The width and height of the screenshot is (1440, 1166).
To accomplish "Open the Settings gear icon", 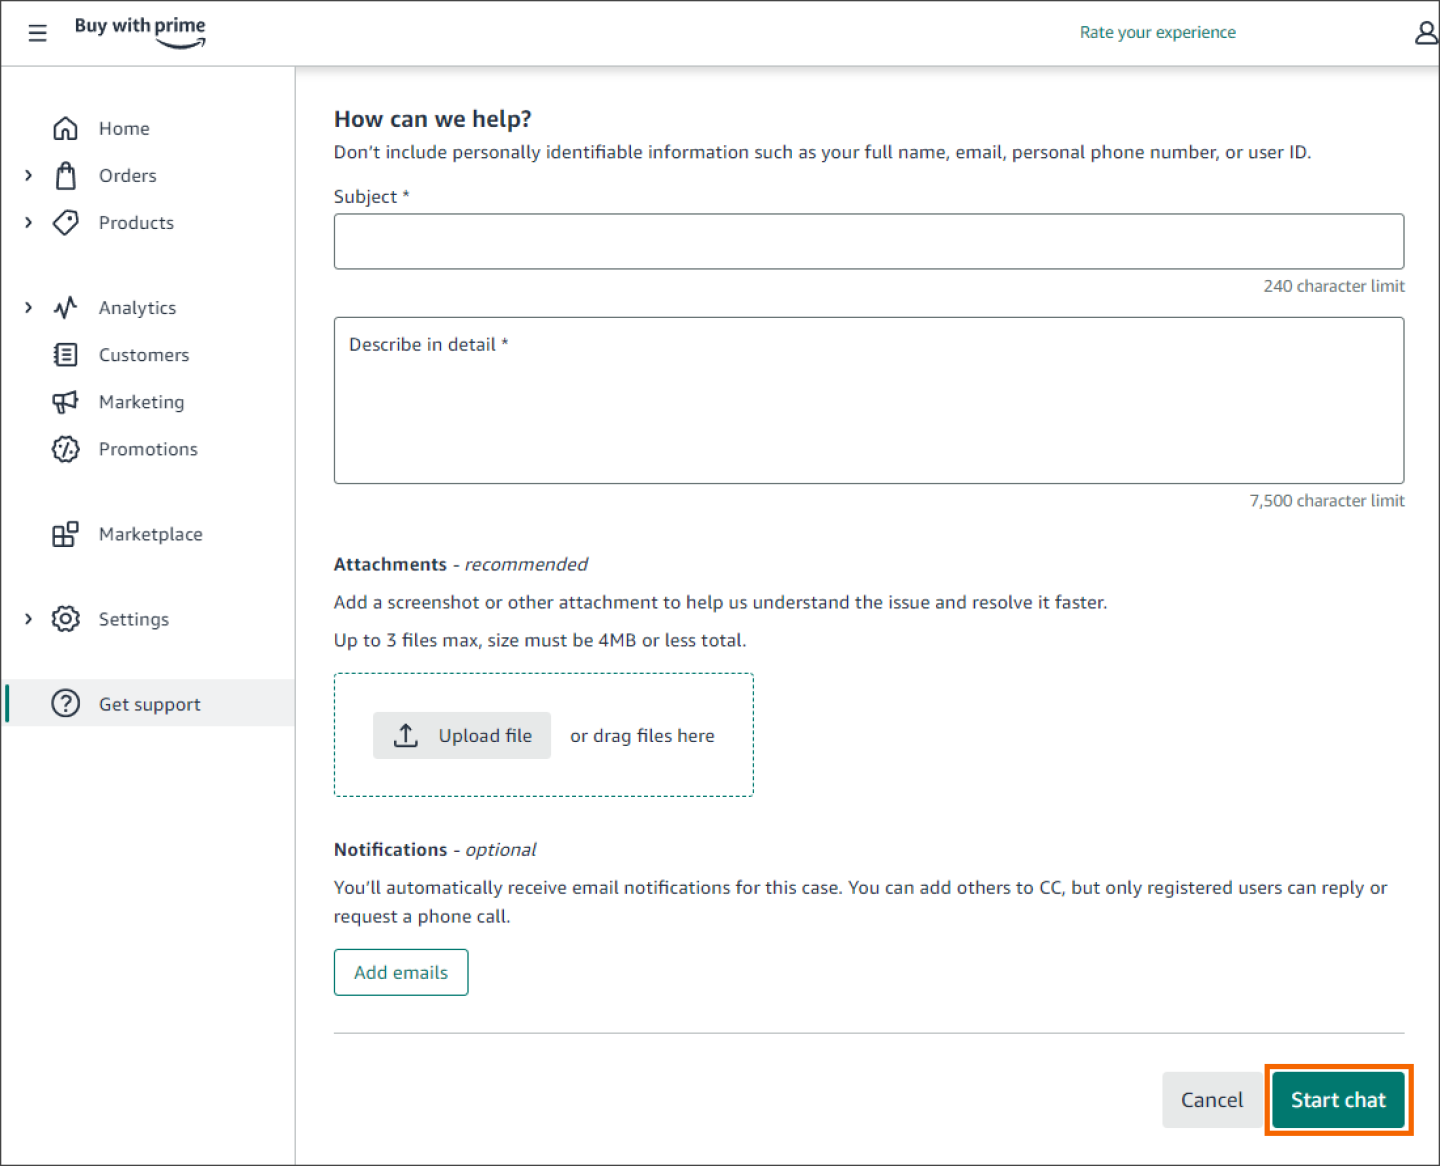I will point(65,618).
